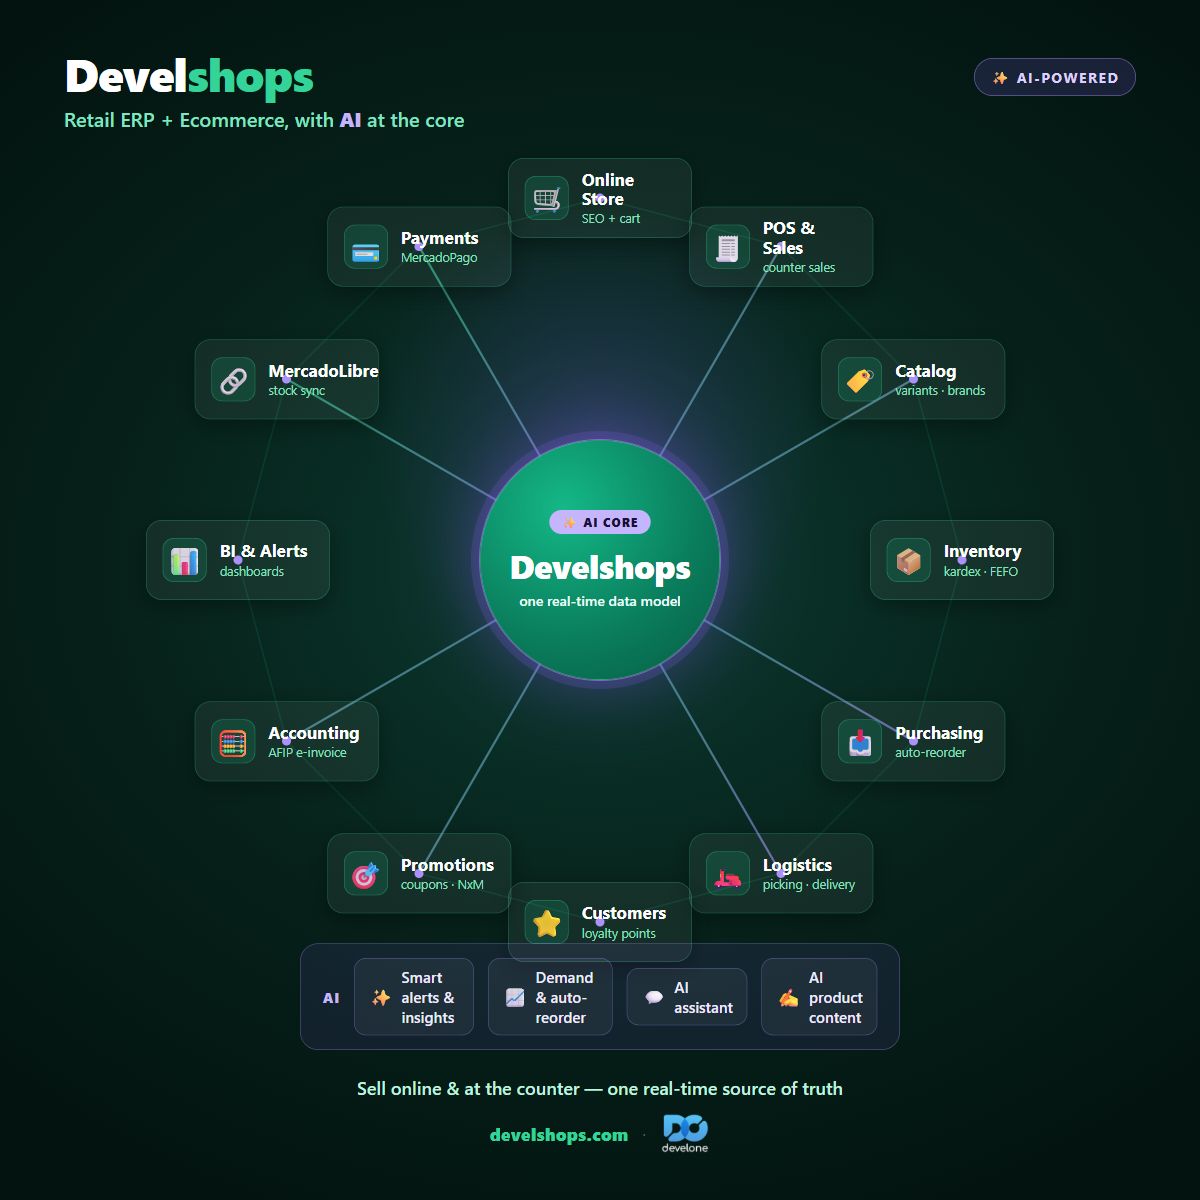Screen dimensions: 1200x1200
Task: Click the 'POS & Sales' label
Action: coord(789,238)
